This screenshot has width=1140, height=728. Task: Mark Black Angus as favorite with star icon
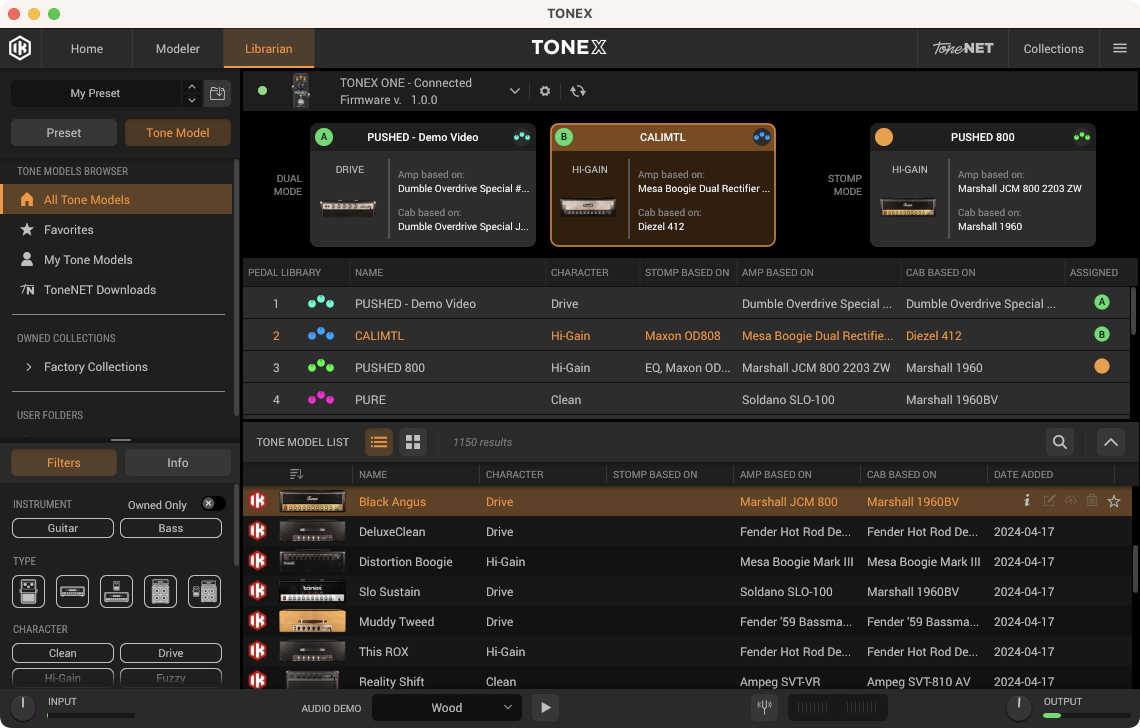[x=1114, y=501]
